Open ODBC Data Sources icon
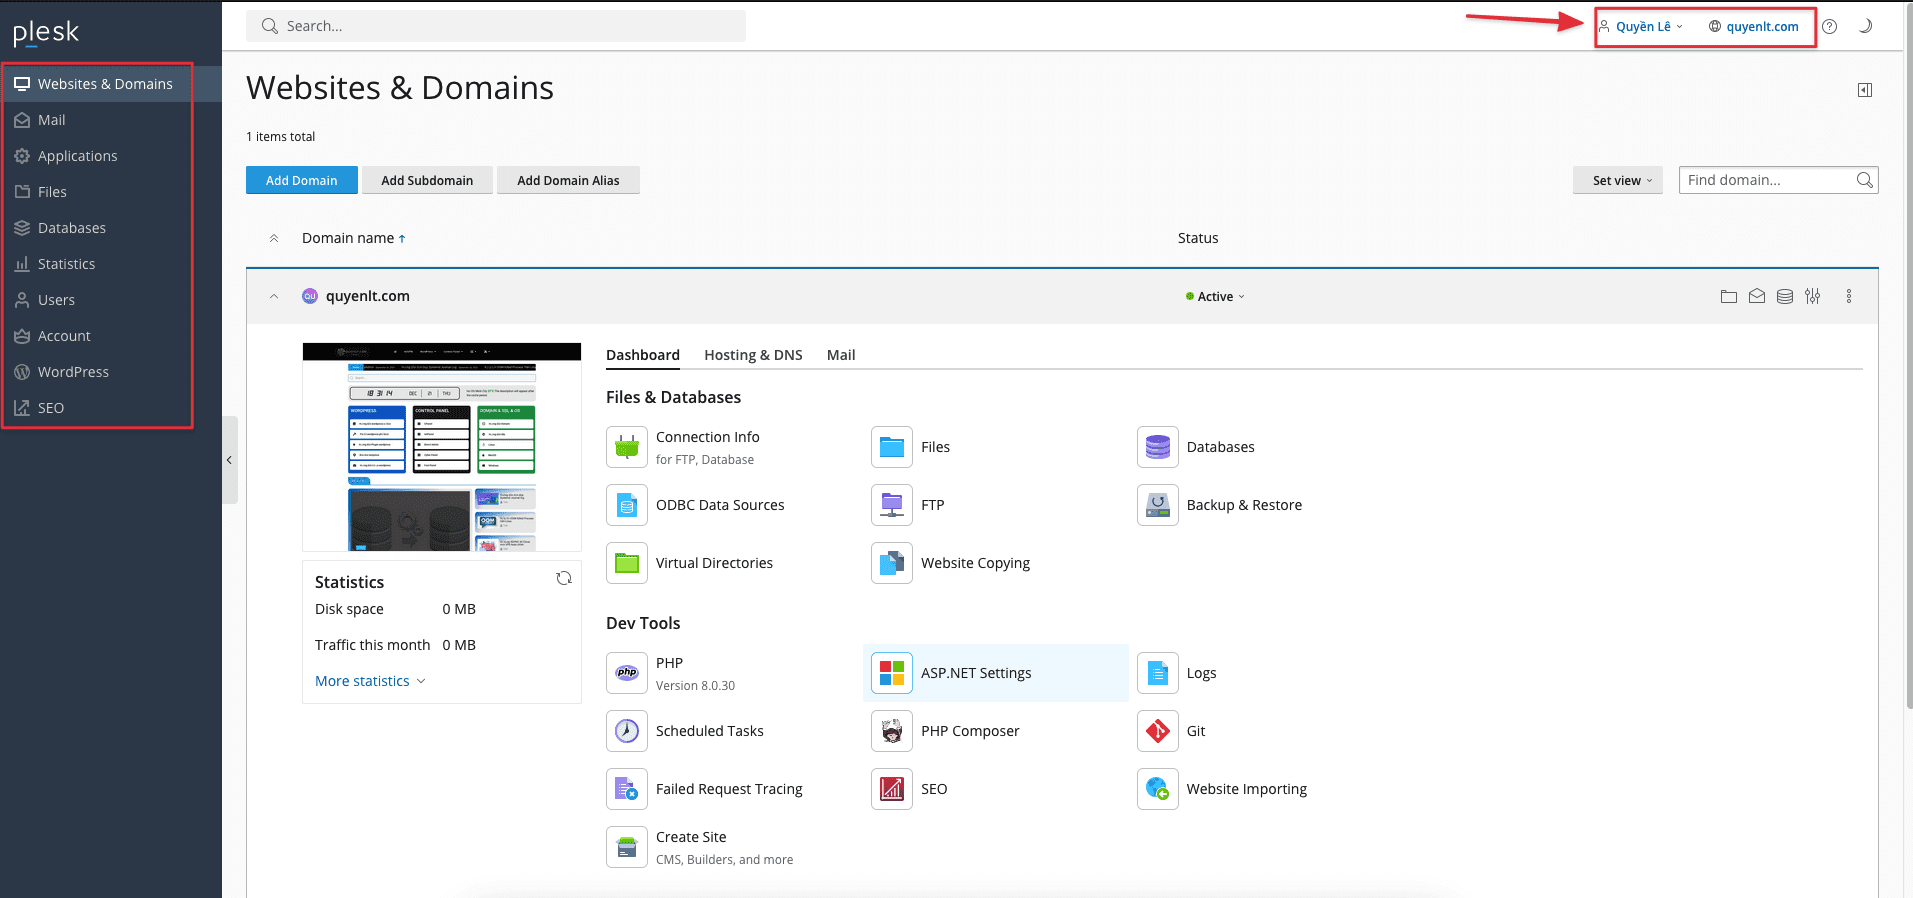 [627, 505]
